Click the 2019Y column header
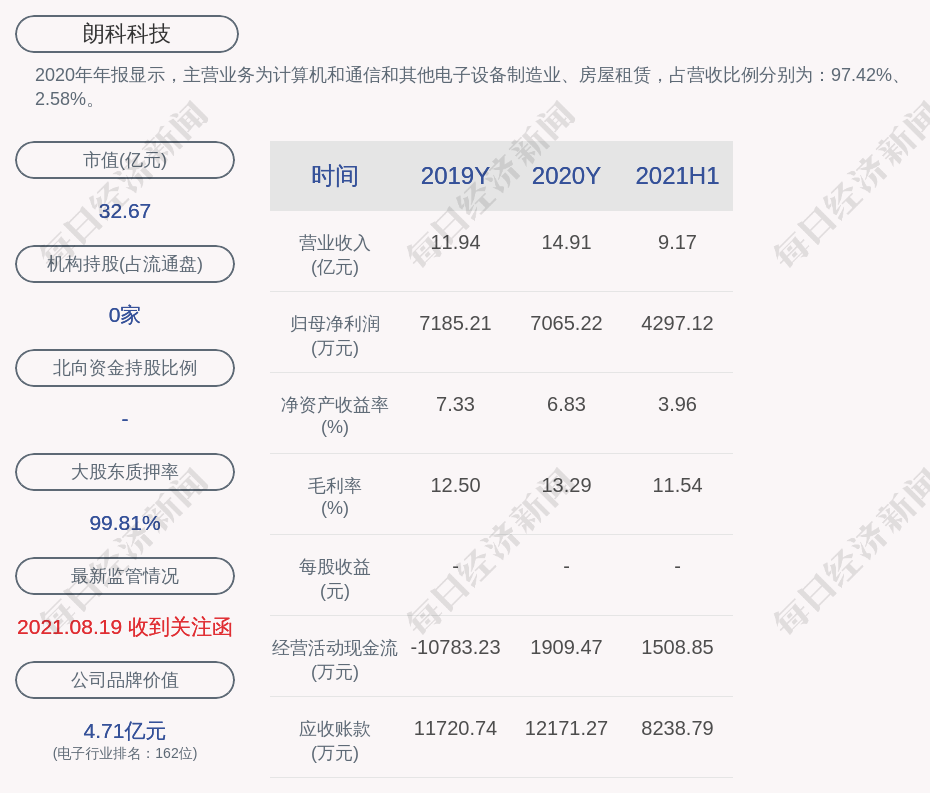 (x=455, y=176)
